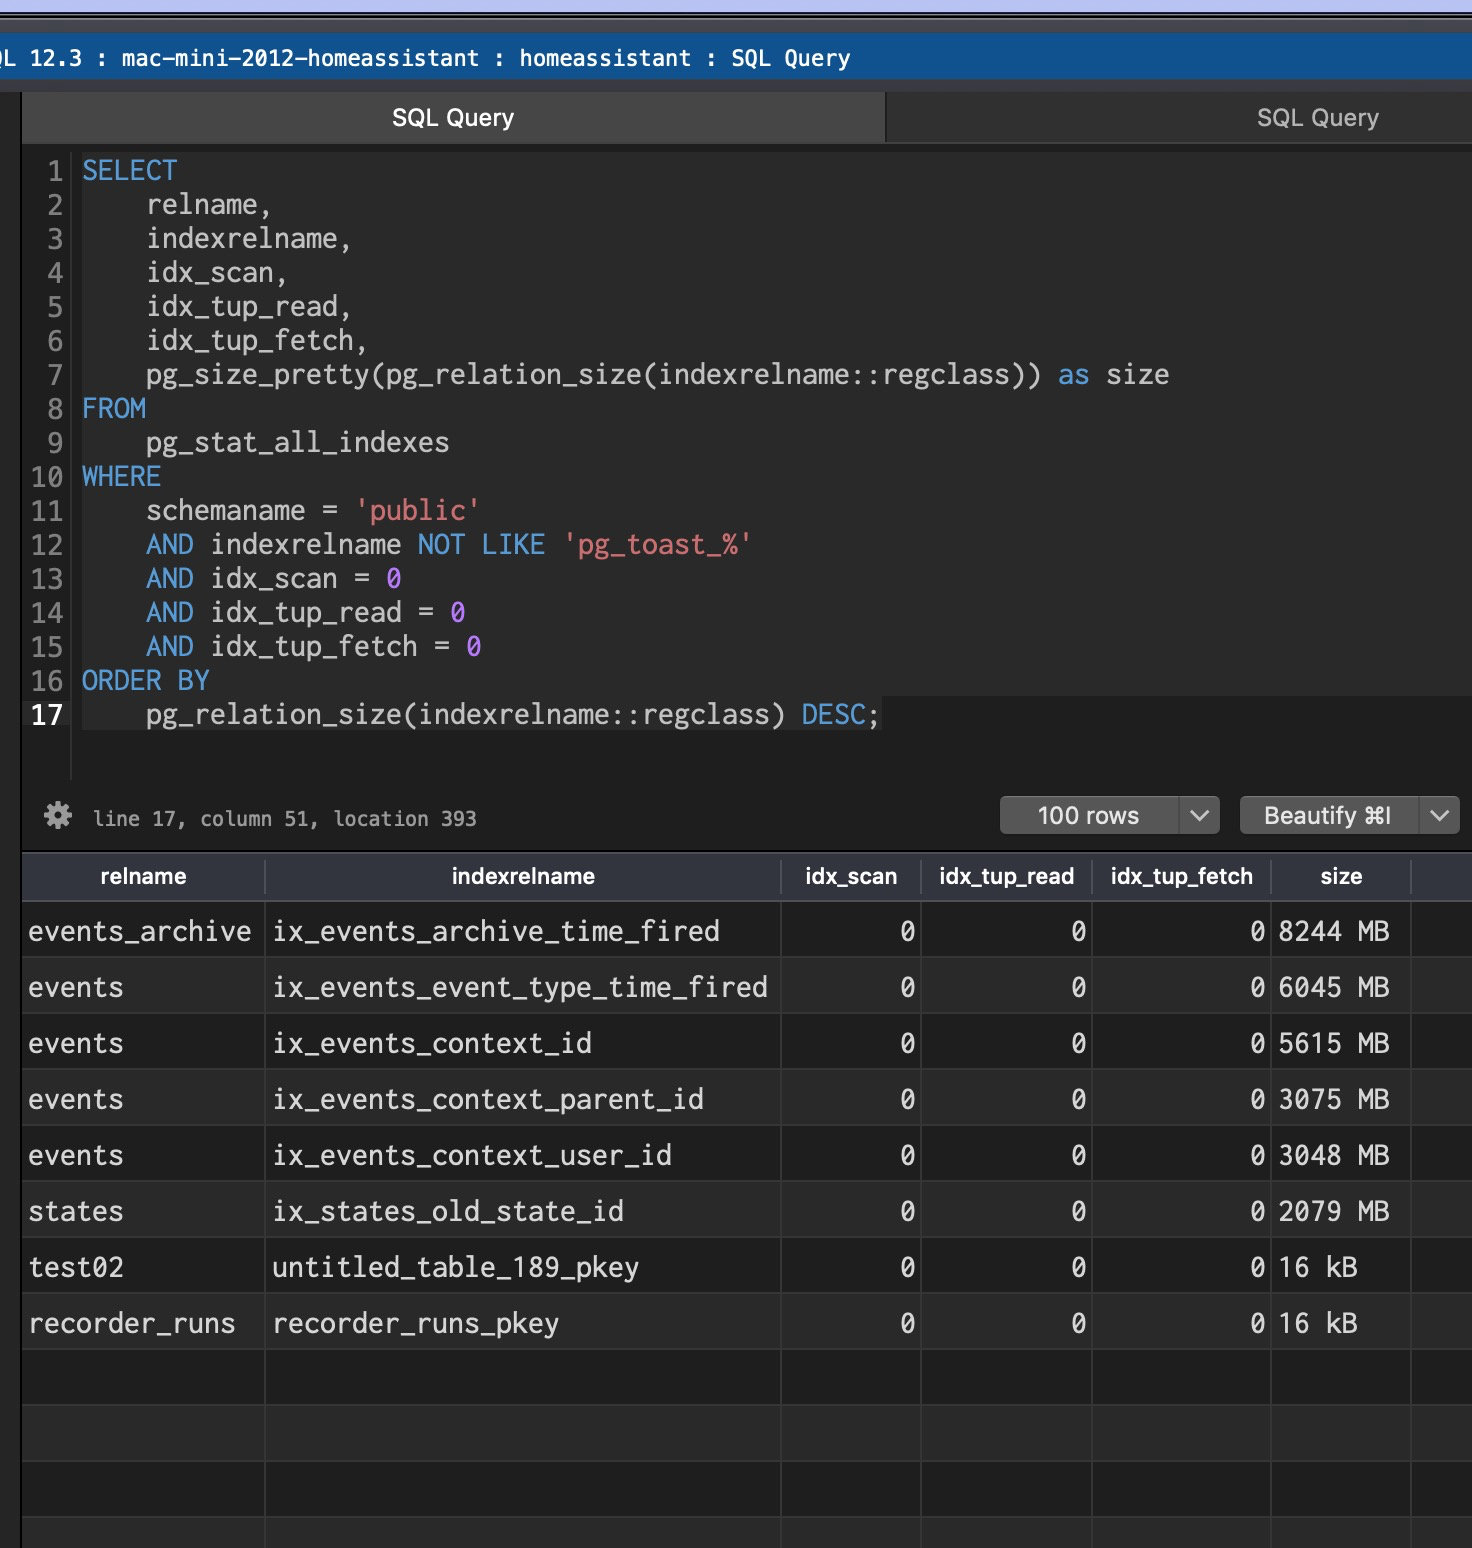Open the 100 rows limit dropdown
The width and height of the screenshot is (1472, 1548).
click(1199, 816)
